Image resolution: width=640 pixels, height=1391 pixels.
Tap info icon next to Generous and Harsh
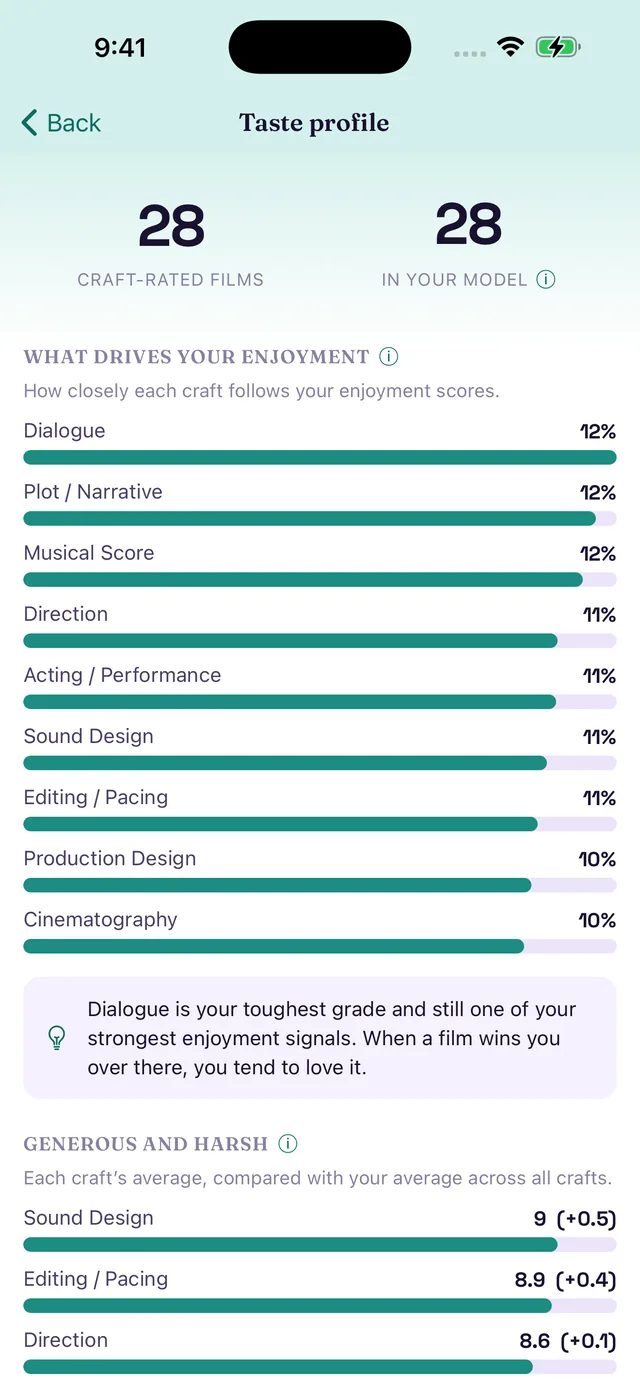point(288,1144)
